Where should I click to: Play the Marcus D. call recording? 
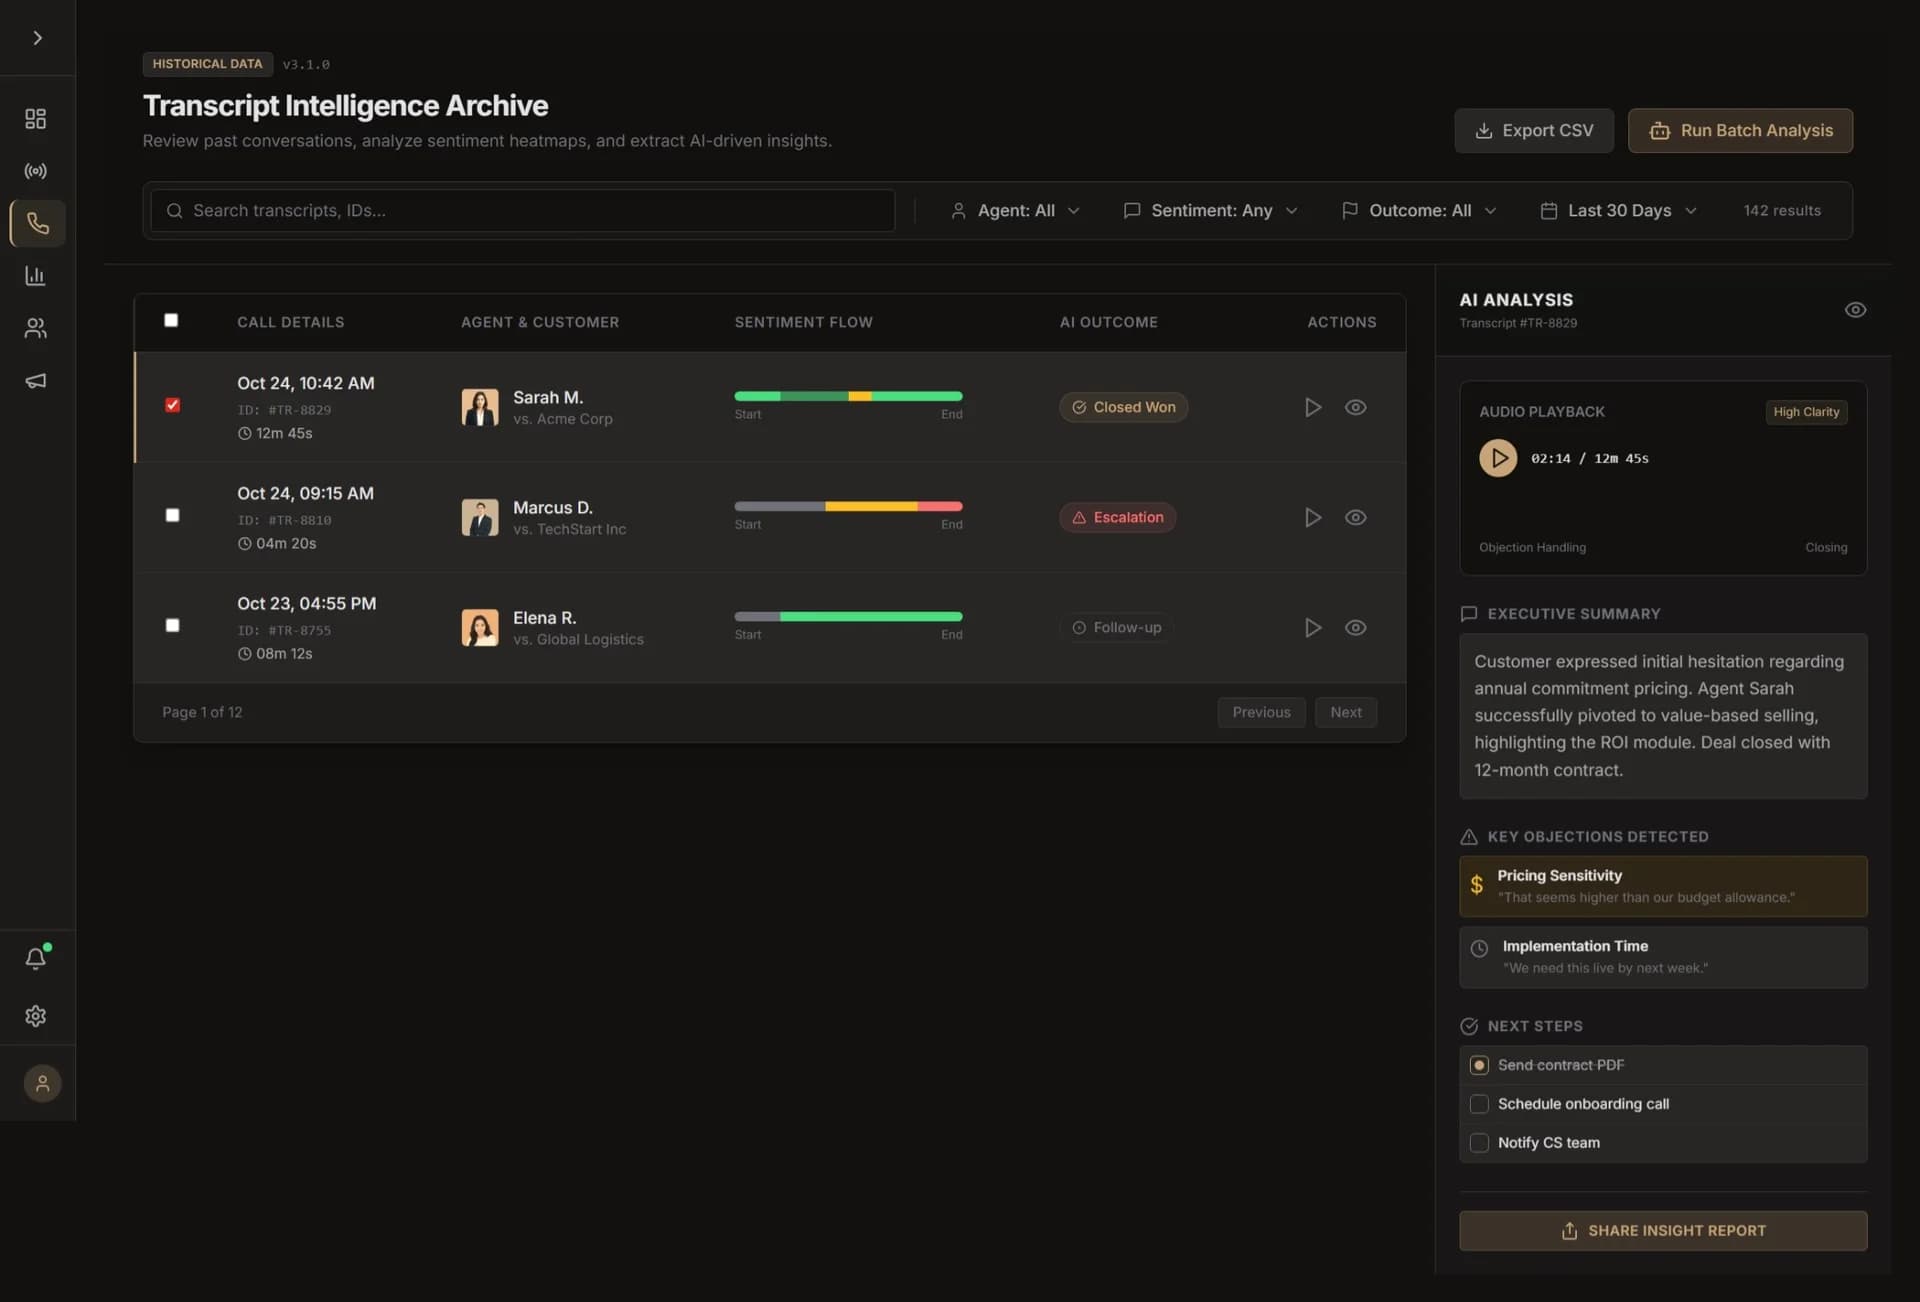point(1313,517)
